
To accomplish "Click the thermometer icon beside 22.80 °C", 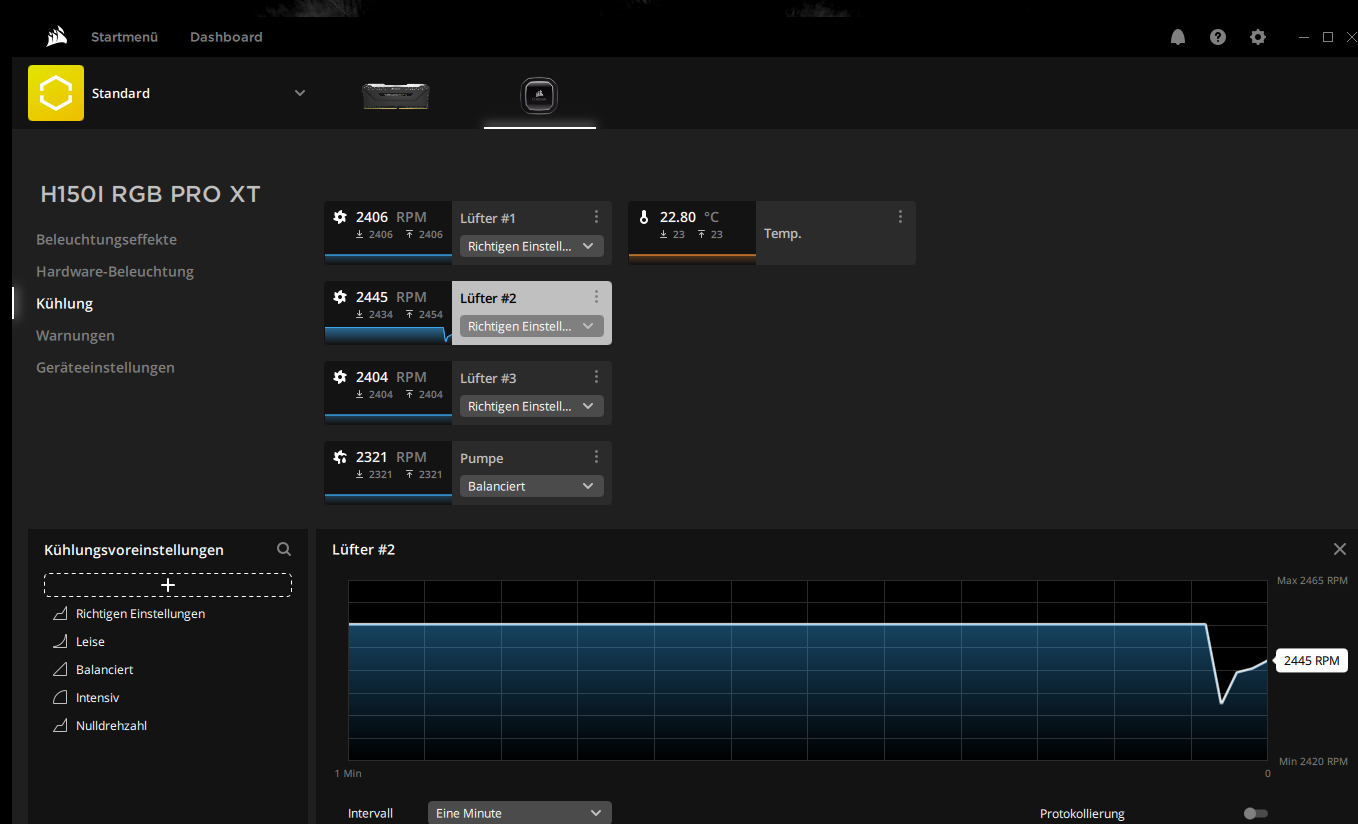I will pyautogui.click(x=644, y=217).
